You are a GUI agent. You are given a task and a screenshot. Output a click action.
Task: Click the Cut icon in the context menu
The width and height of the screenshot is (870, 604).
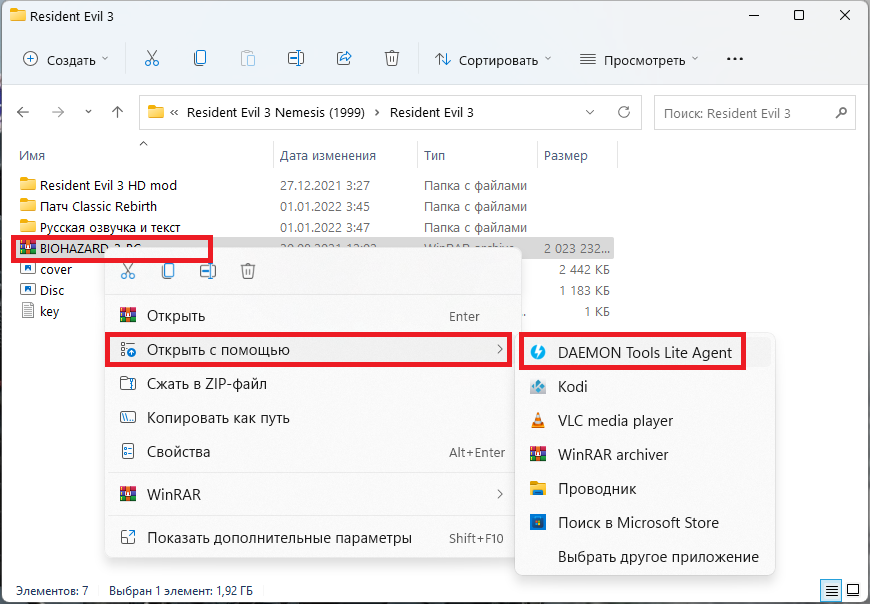click(x=128, y=271)
